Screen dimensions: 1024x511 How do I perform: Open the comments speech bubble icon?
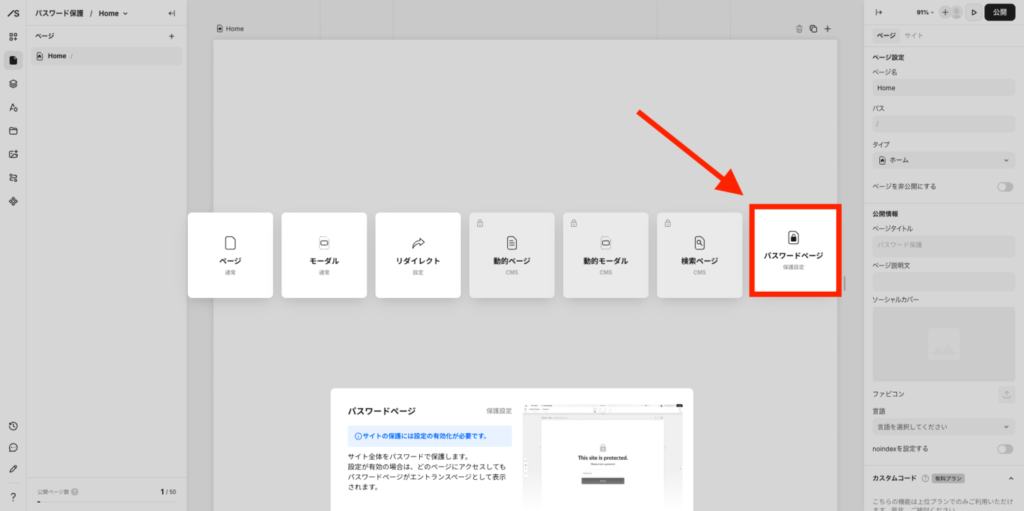coord(13,447)
